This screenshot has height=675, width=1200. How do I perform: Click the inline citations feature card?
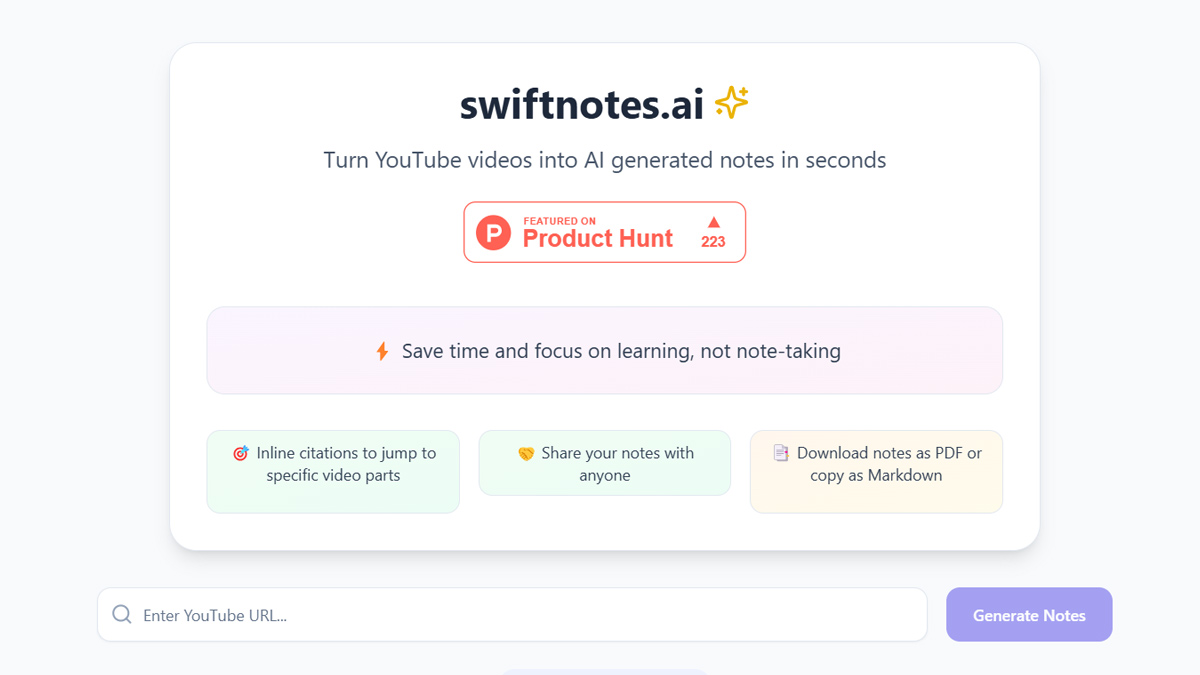(x=333, y=471)
